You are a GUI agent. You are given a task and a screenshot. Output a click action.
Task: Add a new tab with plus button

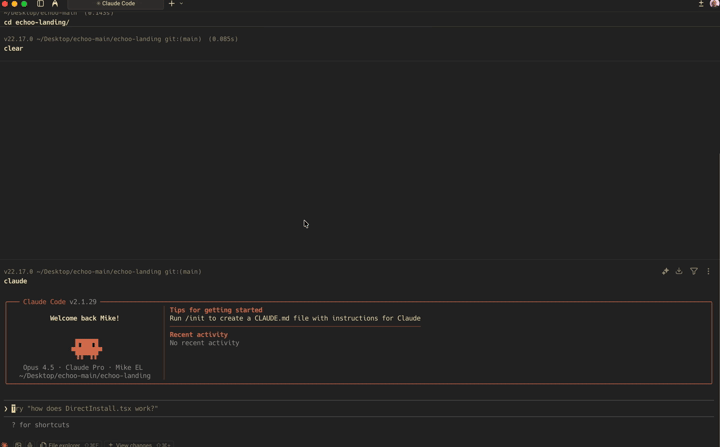pyautogui.click(x=171, y=4)
